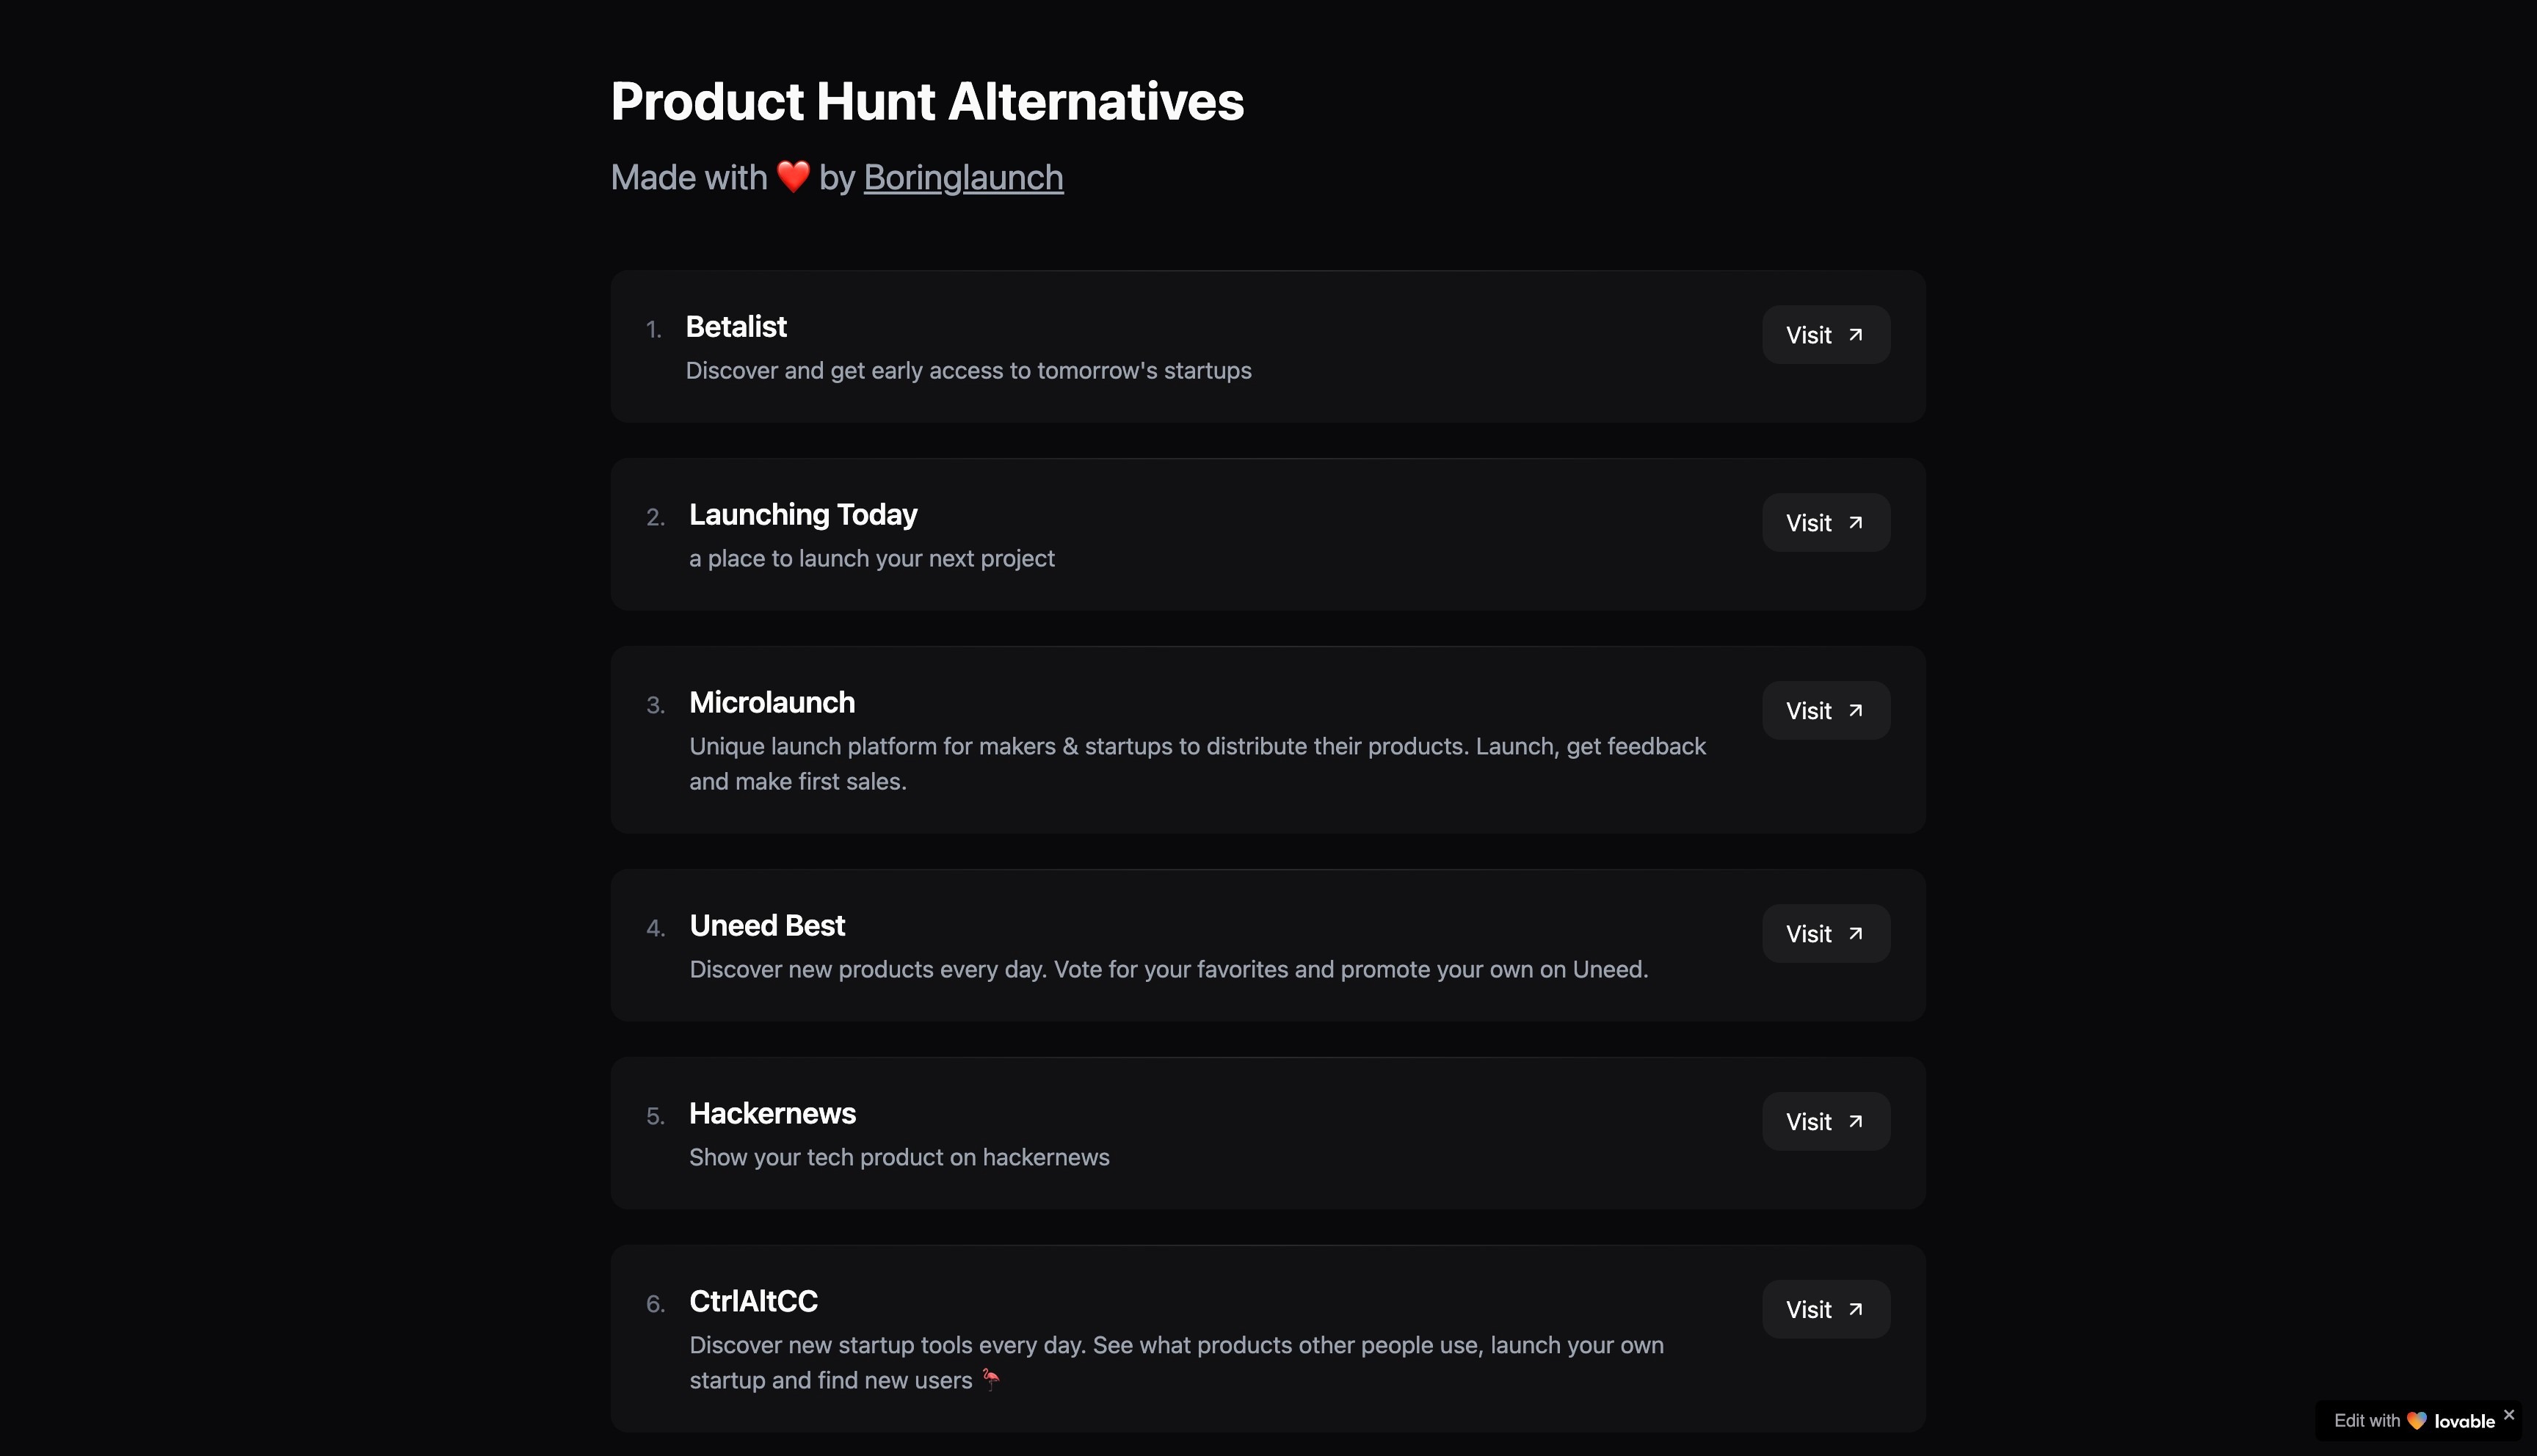Image resolution: width=2537 pixels, height=1456 pixels.
Task: Click the arrow icon next to Launching Today's Visit
Action: click(1856, 522)
